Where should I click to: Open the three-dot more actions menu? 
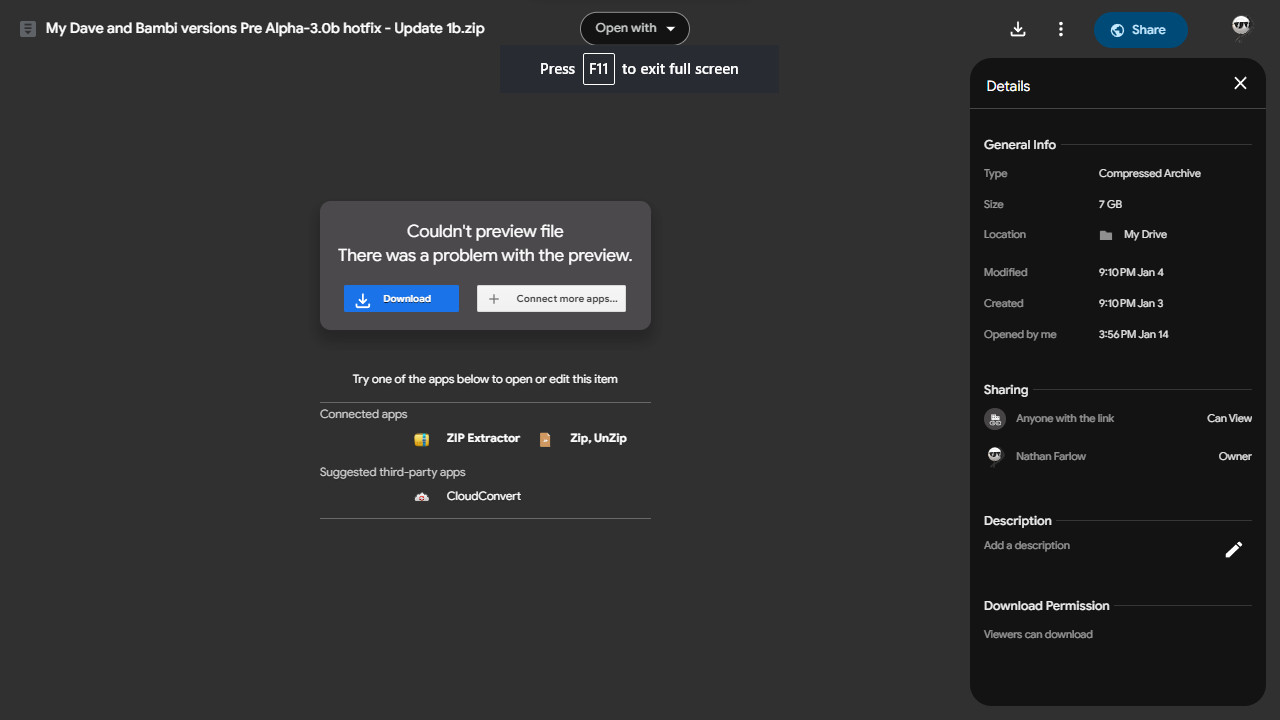pos(1061,29)
